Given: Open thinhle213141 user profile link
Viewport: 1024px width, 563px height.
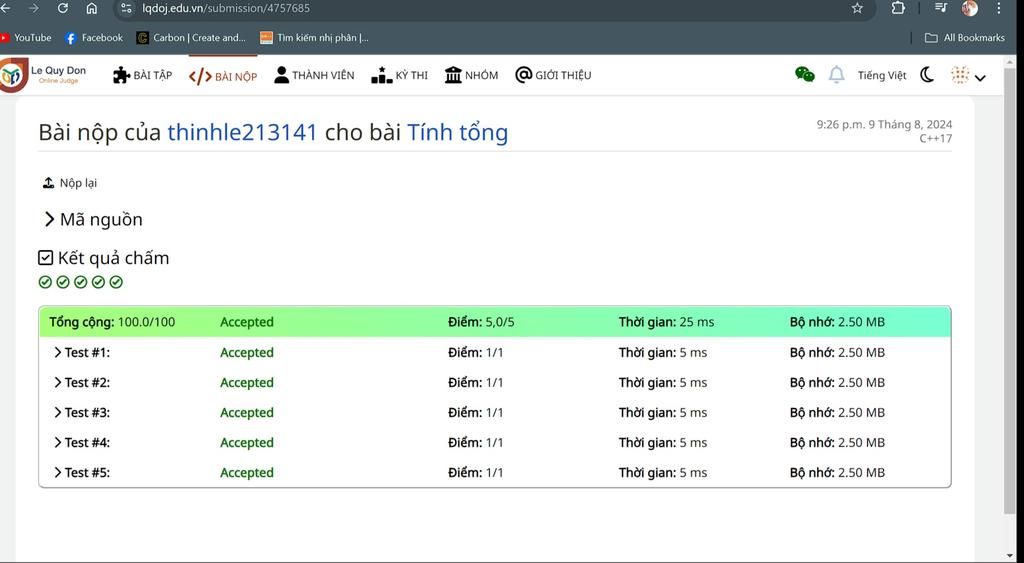Looking at the screenshot, I should coord(242,132).
